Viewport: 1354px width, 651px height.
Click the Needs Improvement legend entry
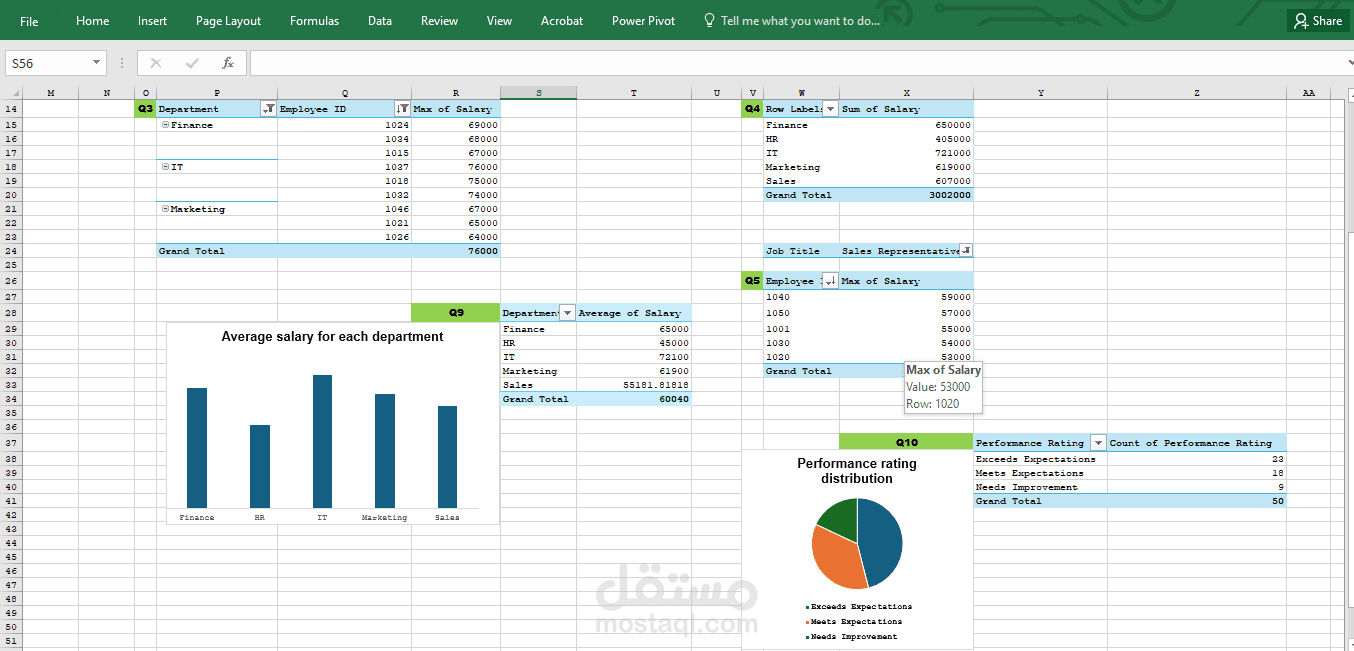[851, 637]
